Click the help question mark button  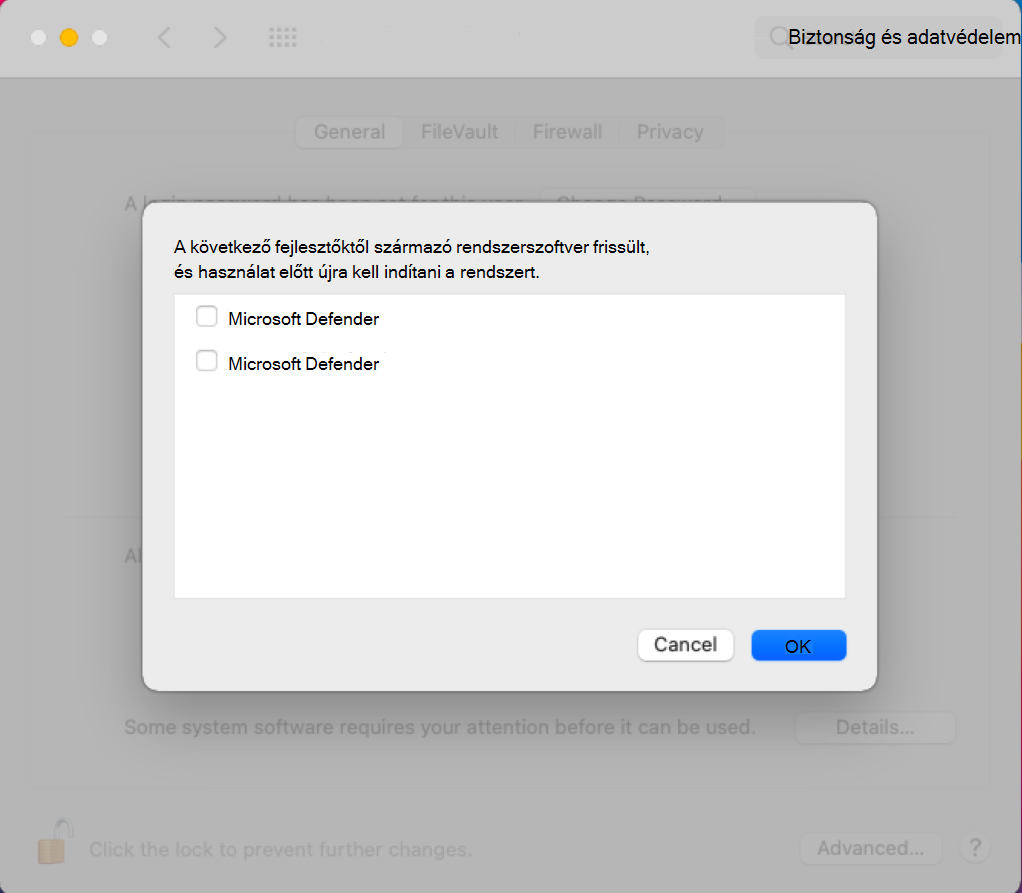(x=975, y=849)
